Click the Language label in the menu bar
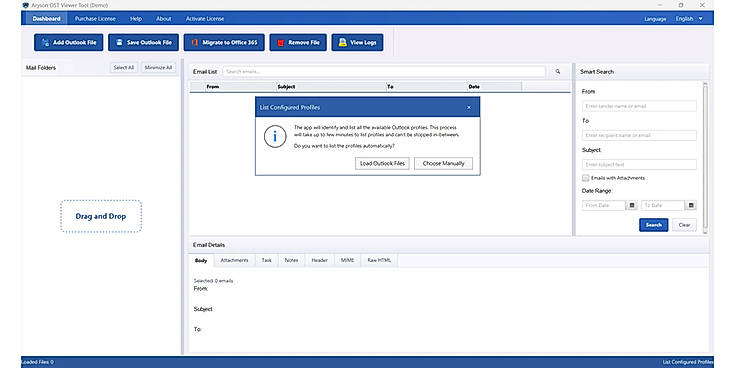Screen dimensions: 736x368 (655, 19)
